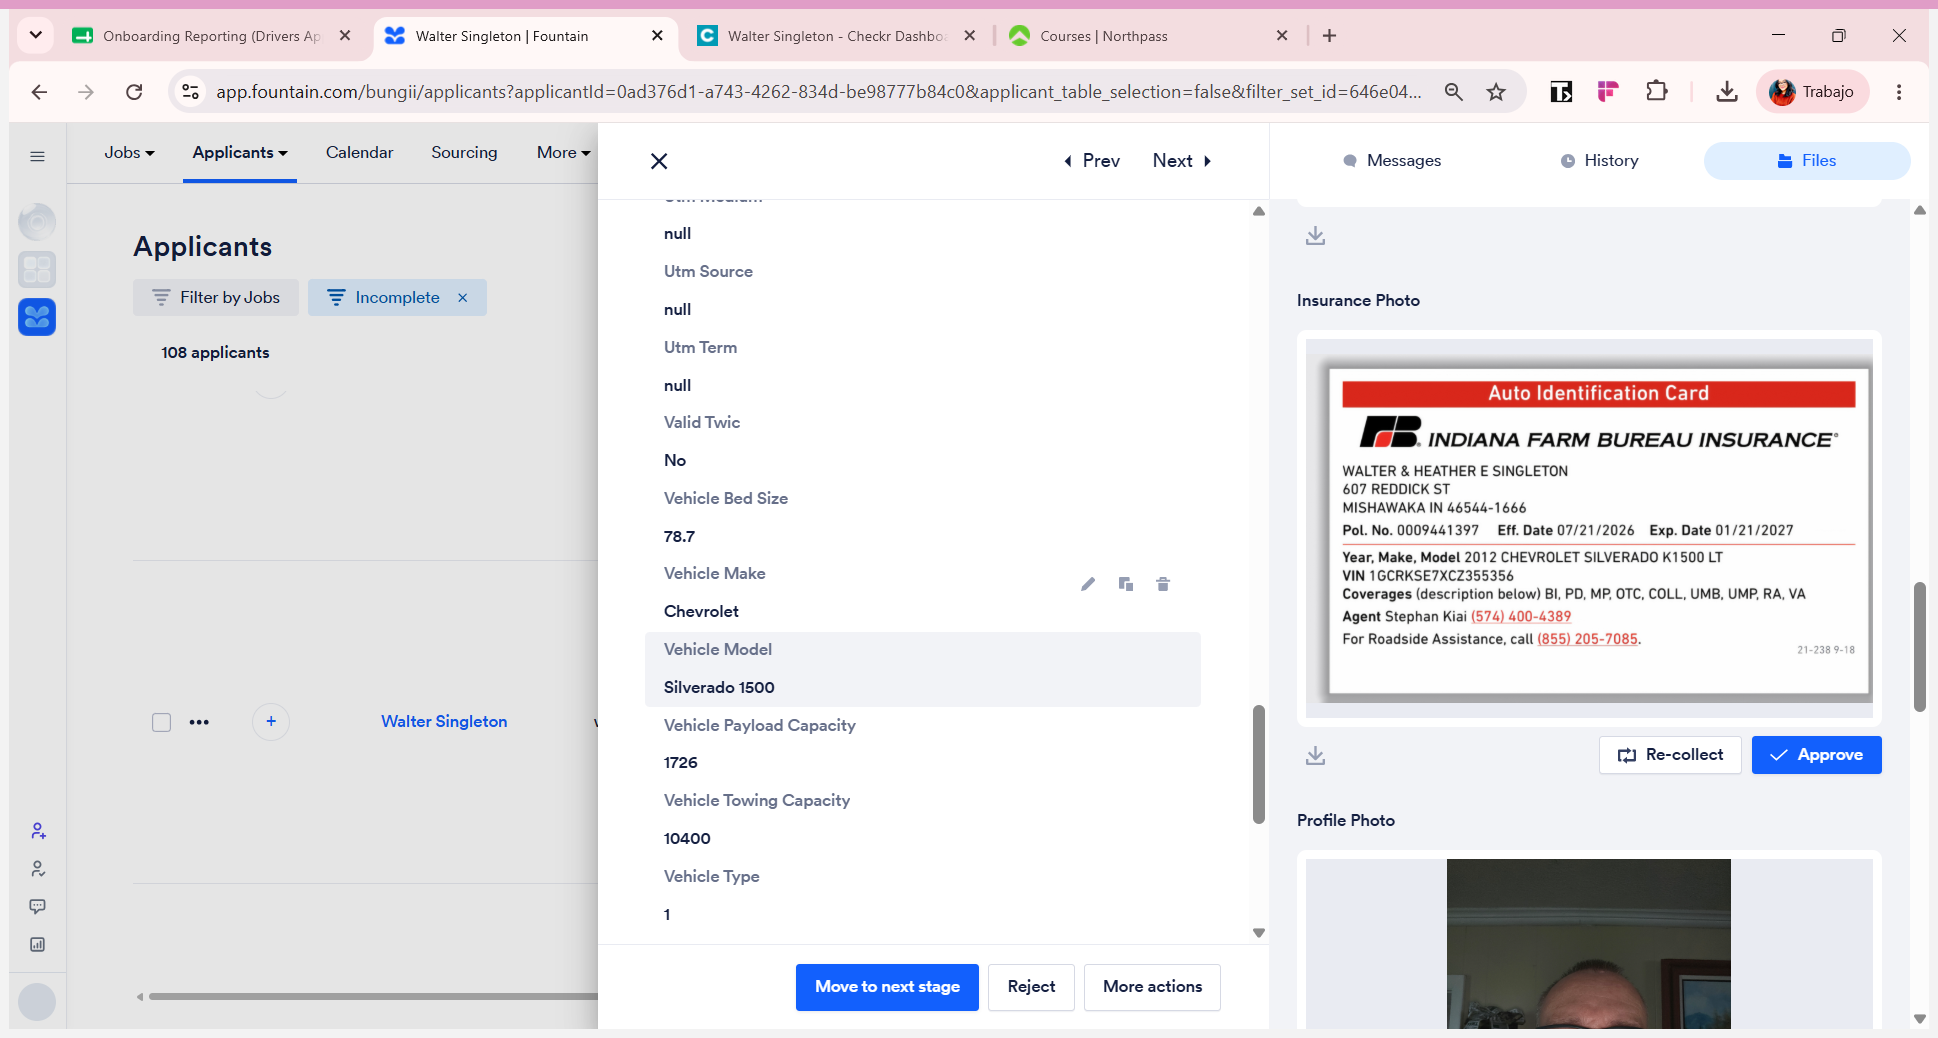Approve the Insurance Photo

tap(1816, 755)
